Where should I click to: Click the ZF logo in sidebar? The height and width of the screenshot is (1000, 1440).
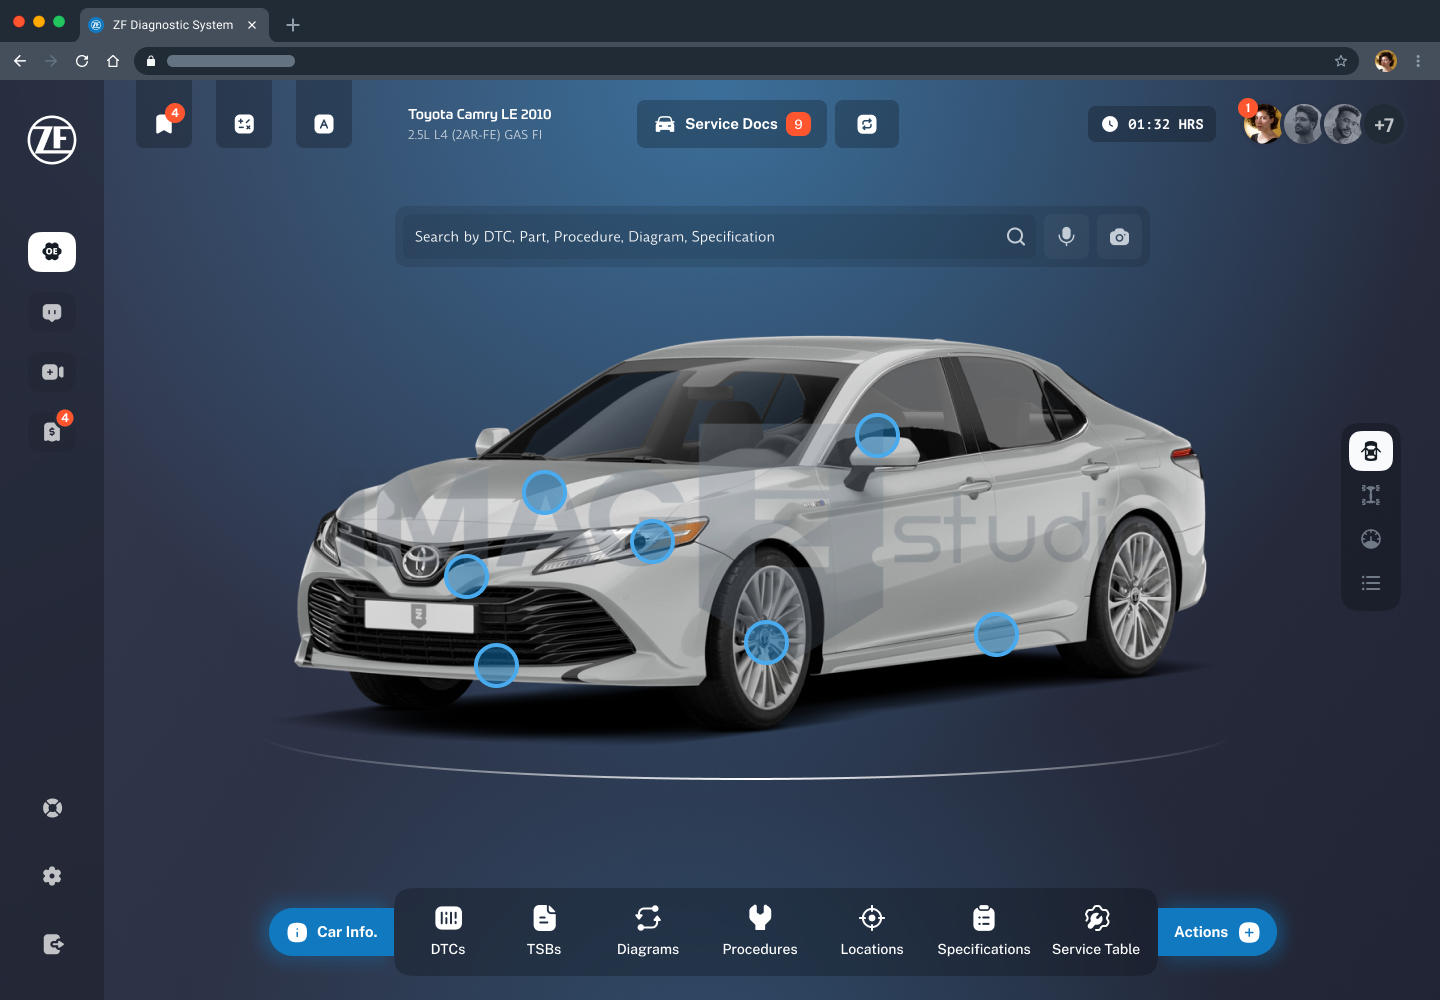[x=52, y=140]
